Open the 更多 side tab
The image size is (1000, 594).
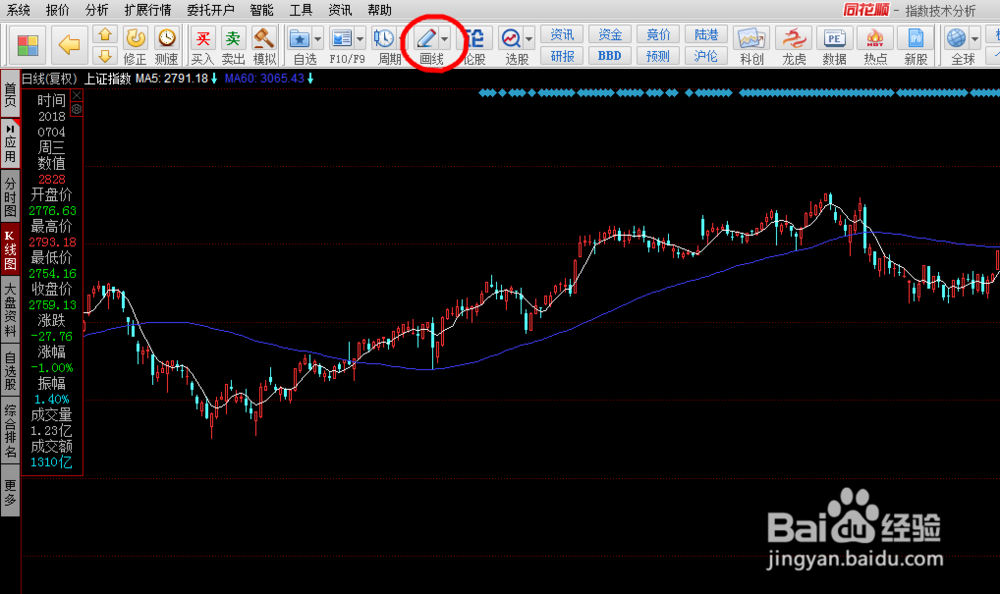(x=10, y=492)
